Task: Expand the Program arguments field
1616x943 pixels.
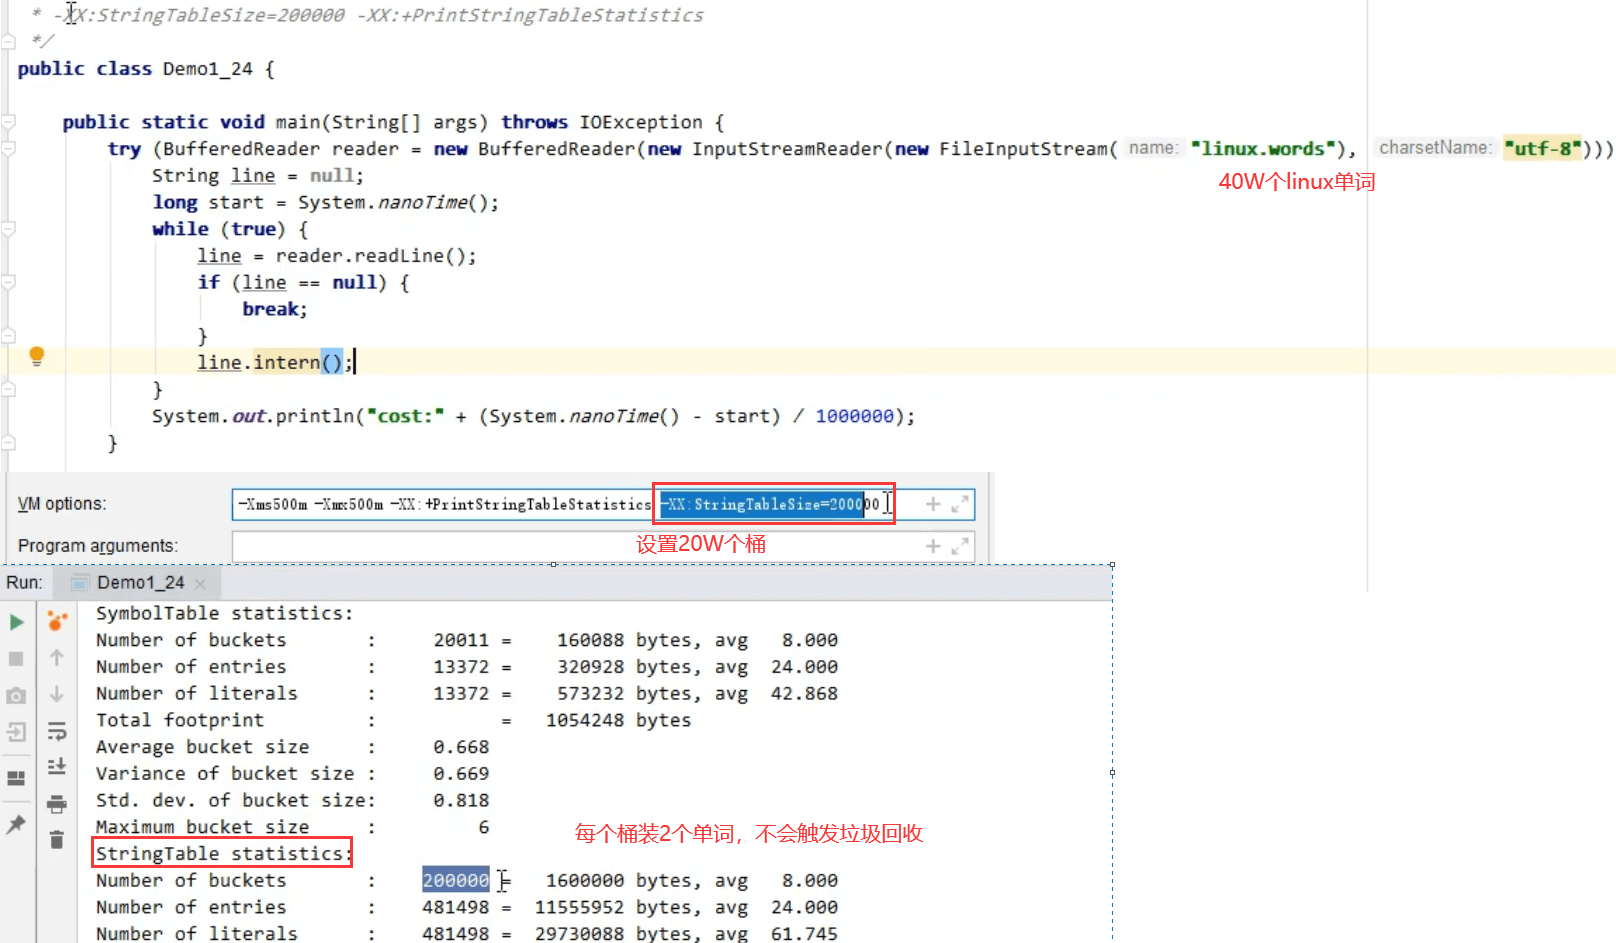Action: pos(960,546)
